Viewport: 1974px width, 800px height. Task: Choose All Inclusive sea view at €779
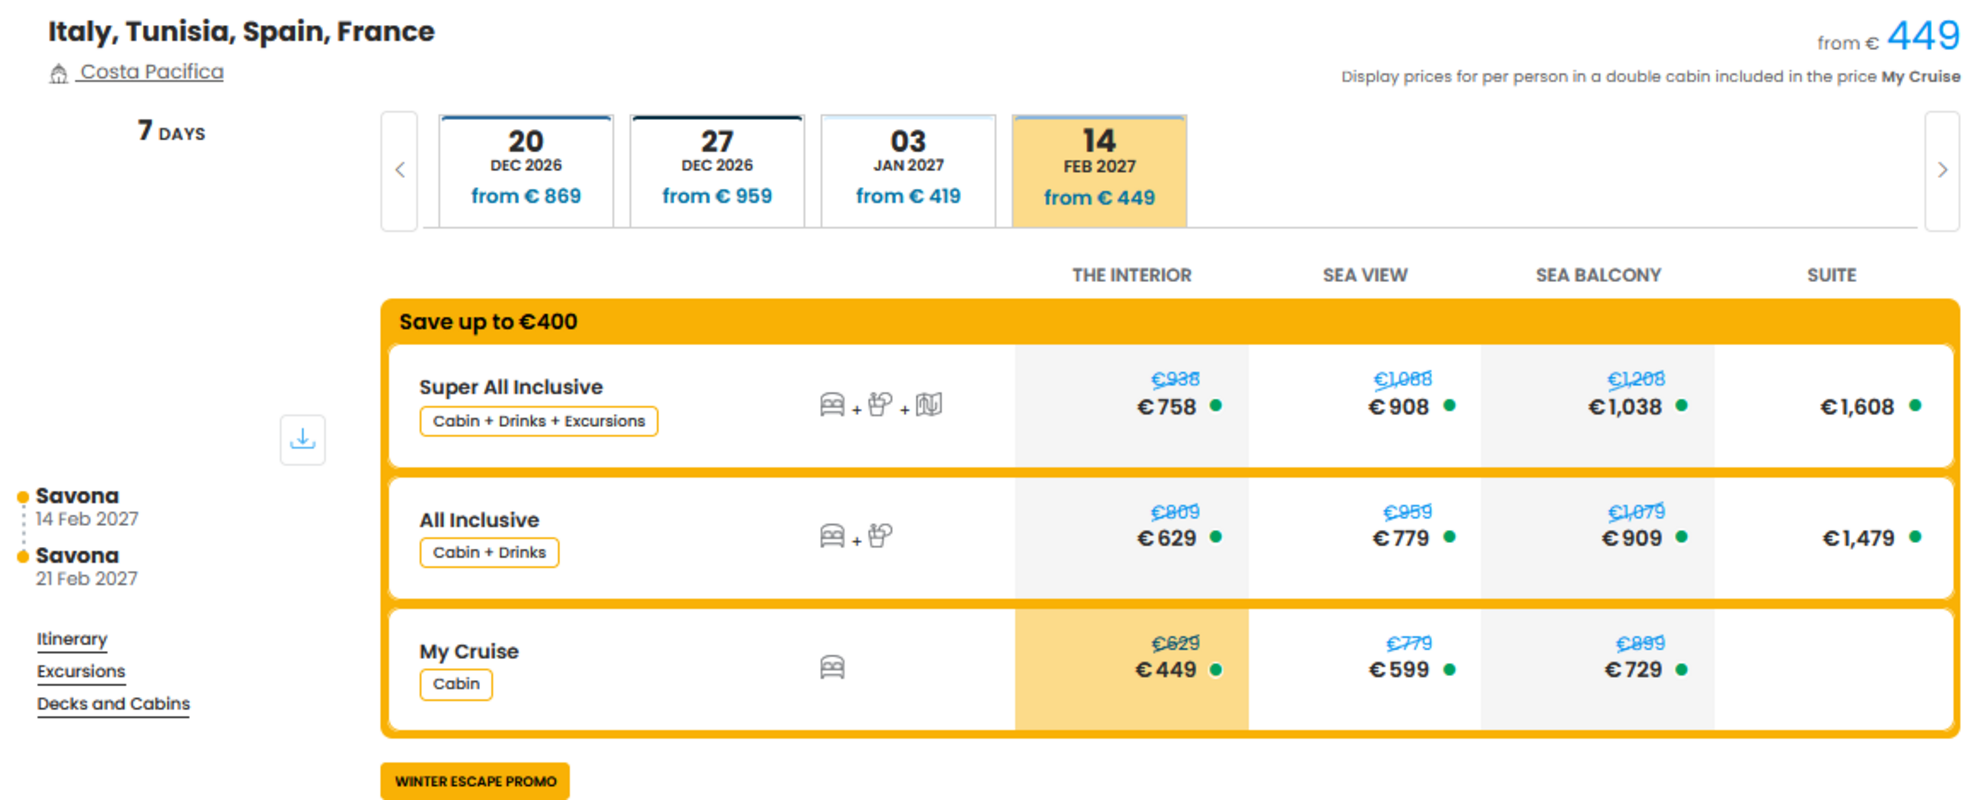click(x=1365, y=538)
